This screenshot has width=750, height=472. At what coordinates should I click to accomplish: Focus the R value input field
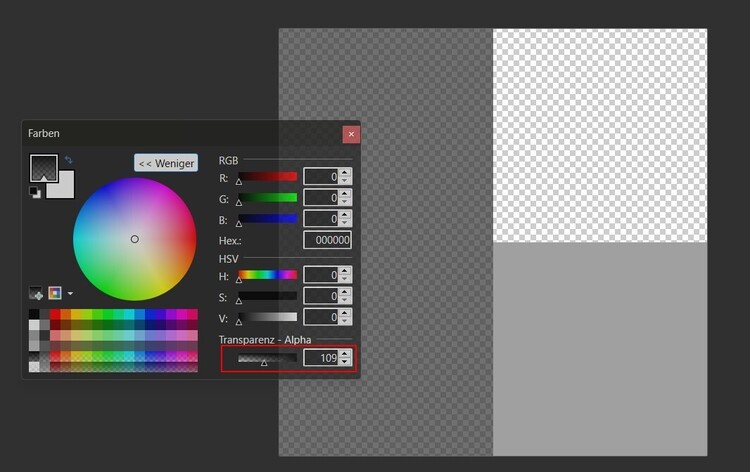(321, 176)
